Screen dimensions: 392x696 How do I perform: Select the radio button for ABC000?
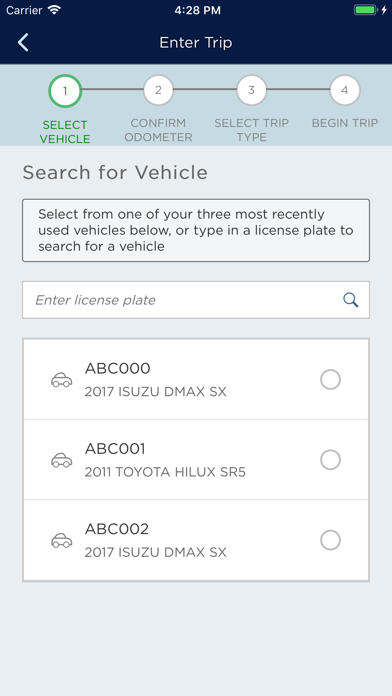coord(330,380)
